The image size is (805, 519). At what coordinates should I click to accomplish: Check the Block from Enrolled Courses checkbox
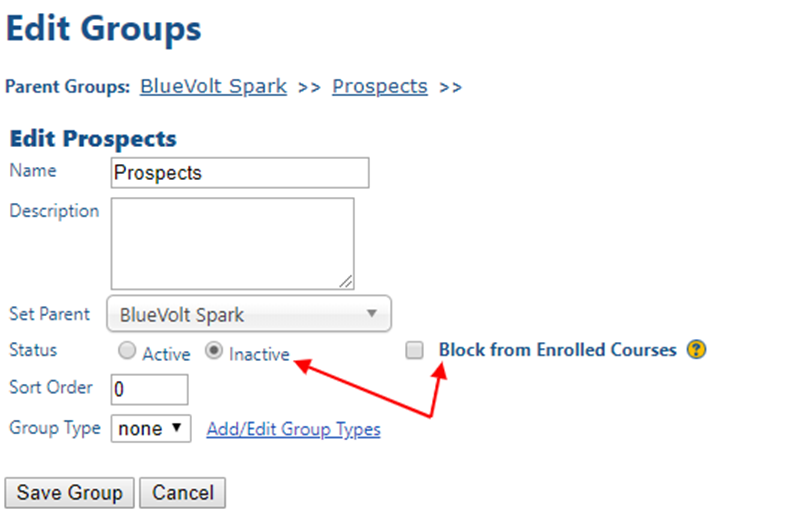[414, 350]
